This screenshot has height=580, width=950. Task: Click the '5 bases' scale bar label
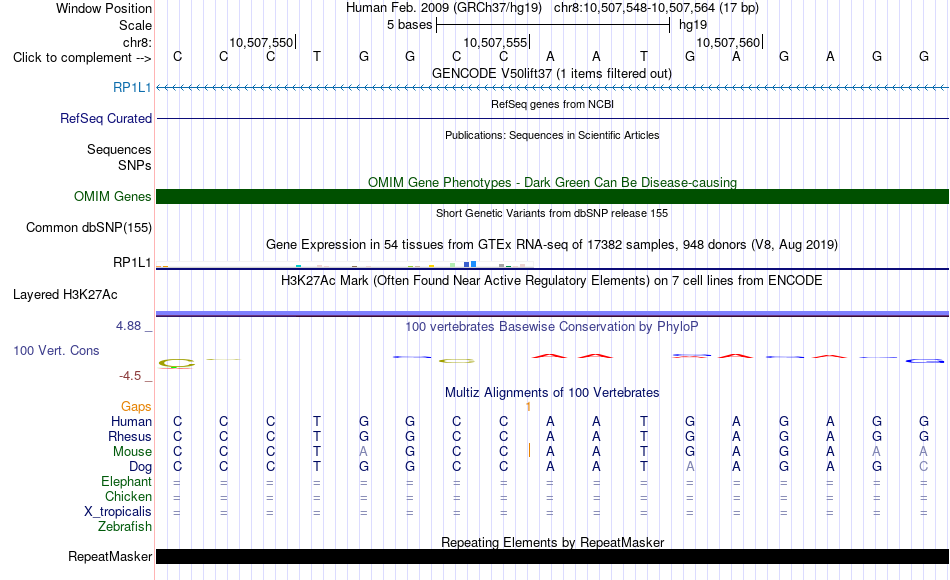[x=410, y=25]
